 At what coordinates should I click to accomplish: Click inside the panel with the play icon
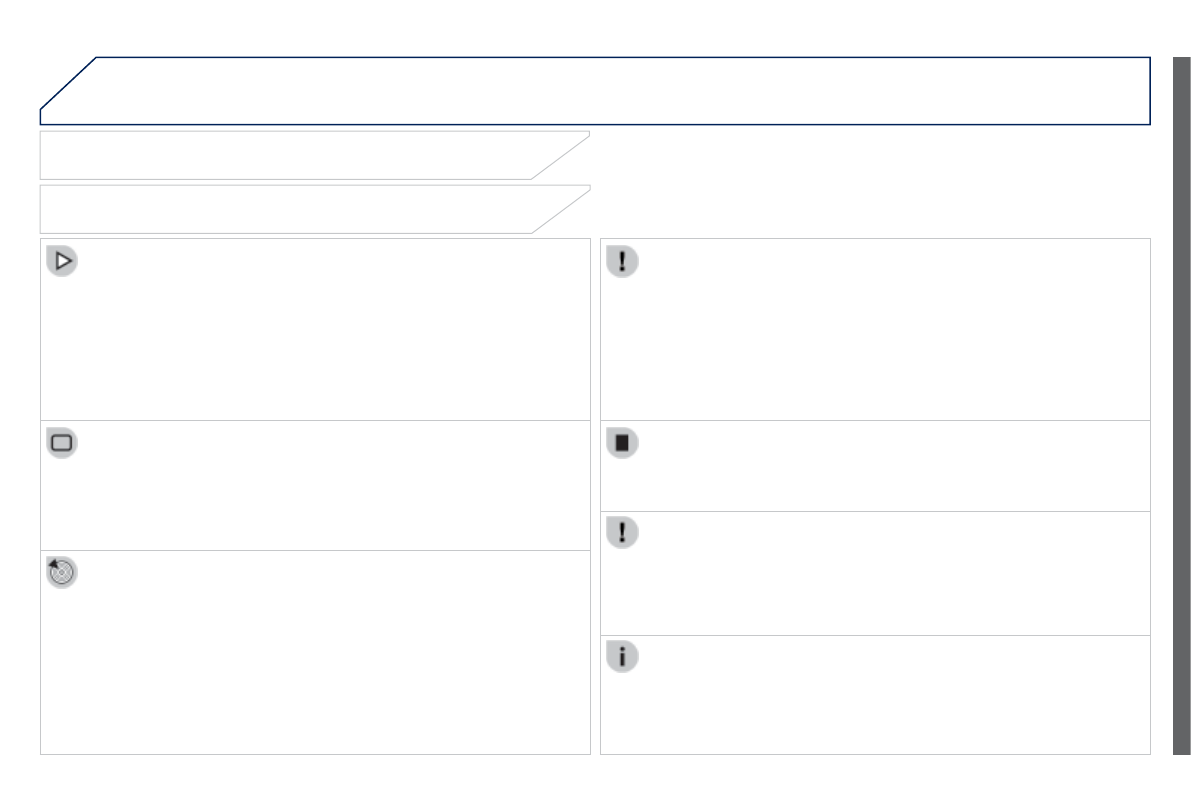click(315, 340)
